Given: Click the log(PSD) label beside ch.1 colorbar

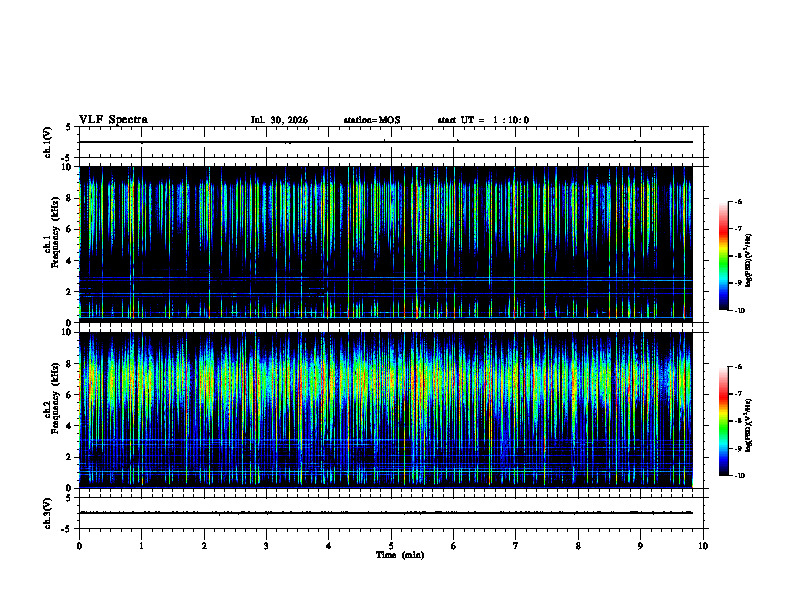Looking at the screenshot, I should tap(749, 260).
